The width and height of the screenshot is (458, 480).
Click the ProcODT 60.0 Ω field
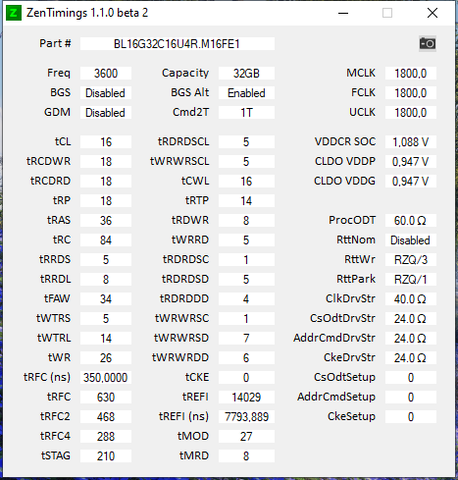(x=411, y=221)
